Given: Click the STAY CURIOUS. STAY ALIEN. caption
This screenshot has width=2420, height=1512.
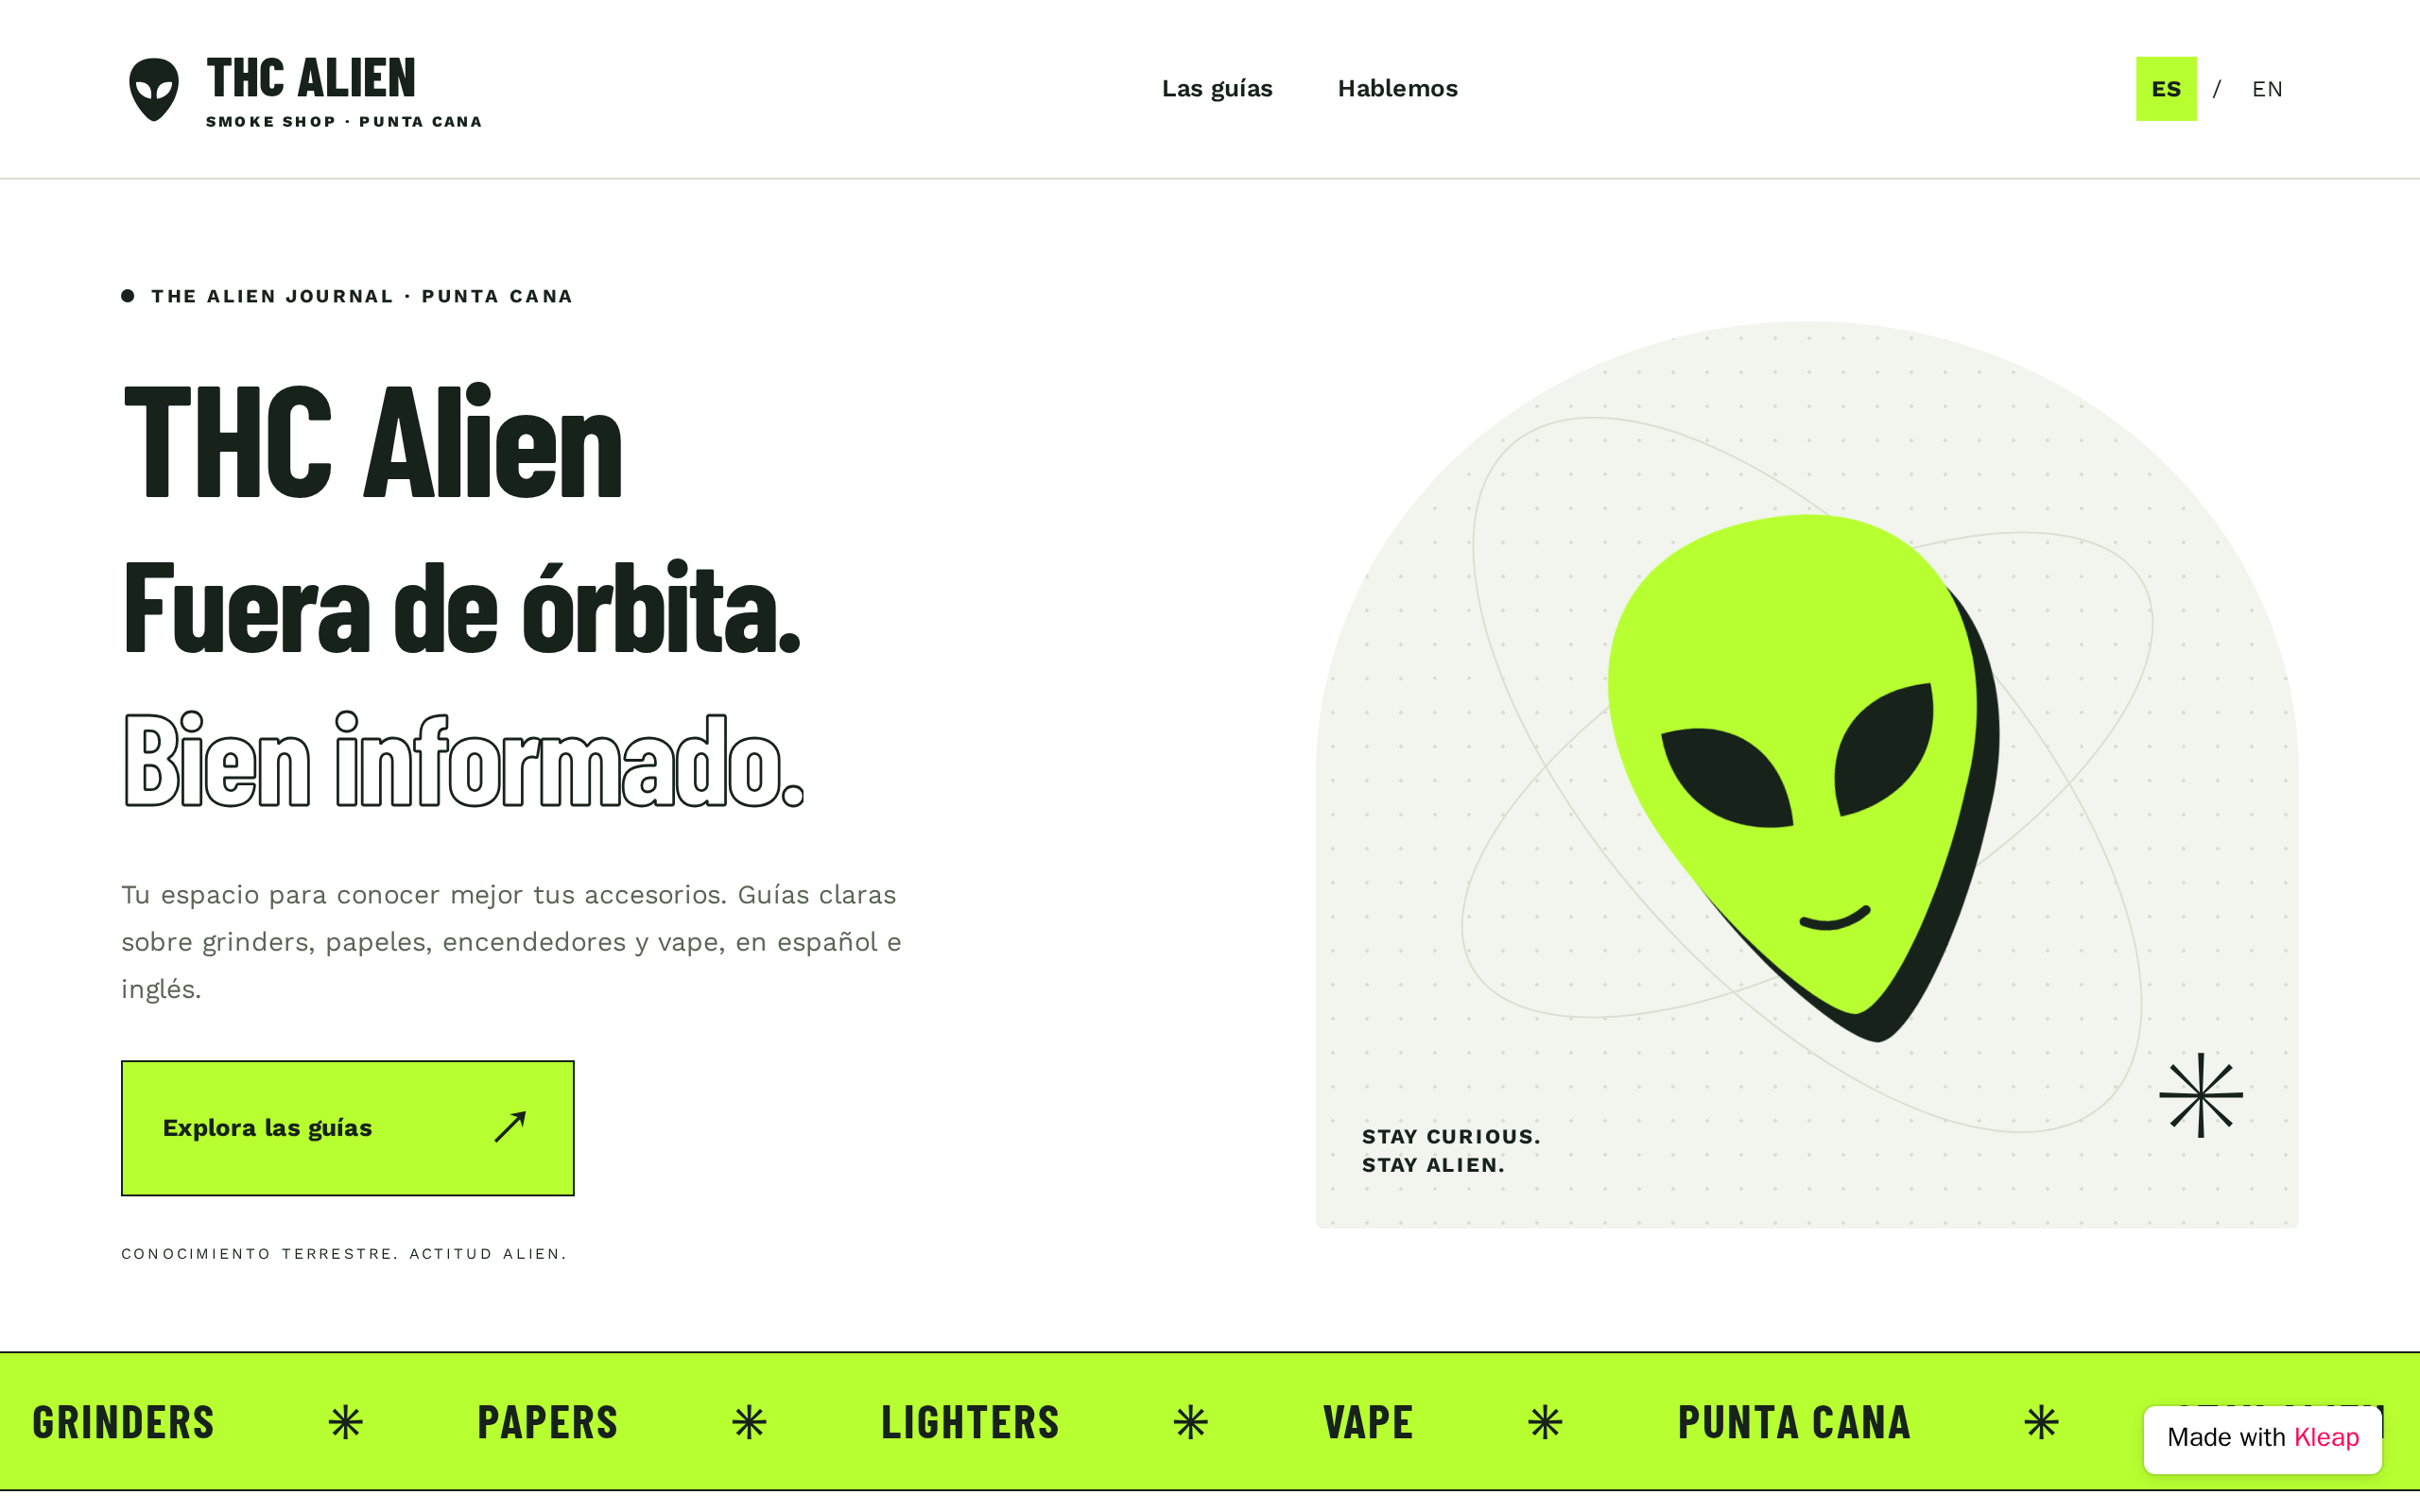Looking at the screenshot, I should 1451,1150.
